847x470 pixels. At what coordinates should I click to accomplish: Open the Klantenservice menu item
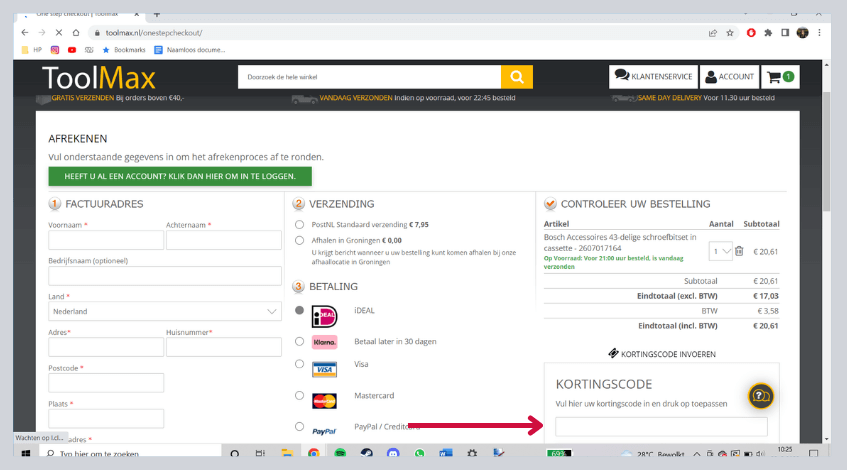click(x=653, y=77)
